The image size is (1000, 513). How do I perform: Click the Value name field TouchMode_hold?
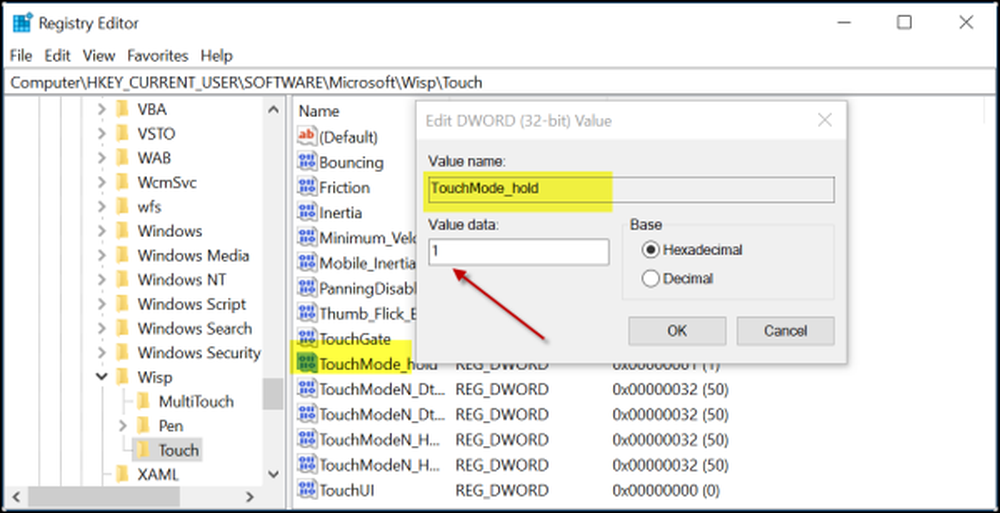[631, 190]
